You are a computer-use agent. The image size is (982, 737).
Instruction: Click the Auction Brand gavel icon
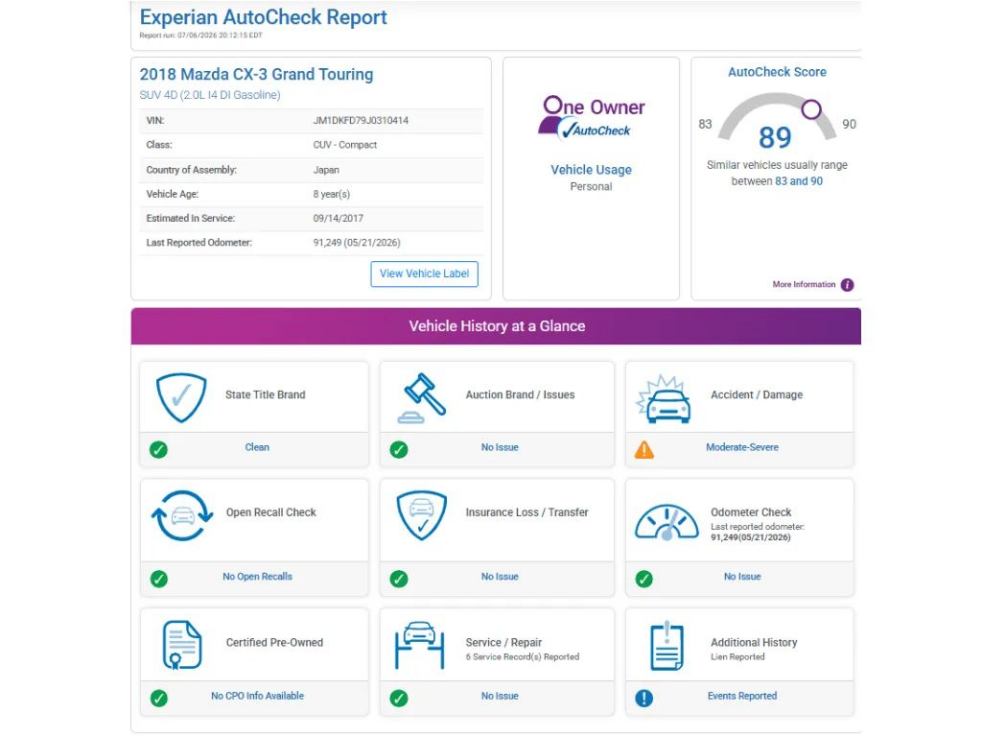tap(421, 398)
